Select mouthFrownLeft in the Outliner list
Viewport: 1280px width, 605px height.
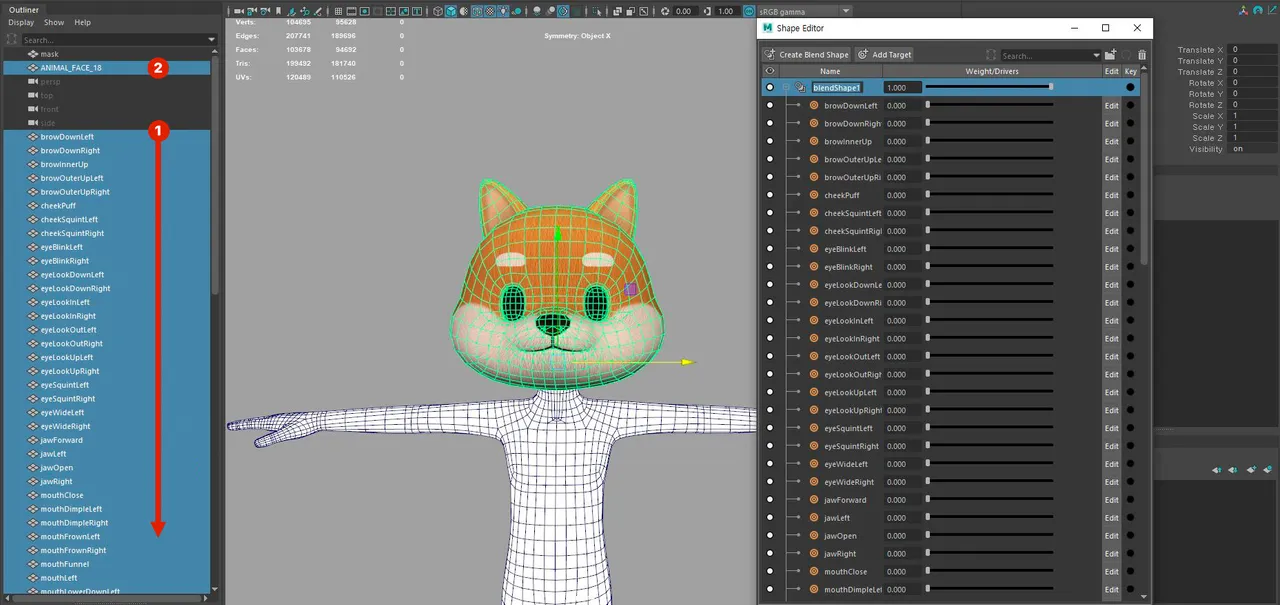[x=70, y=536]
